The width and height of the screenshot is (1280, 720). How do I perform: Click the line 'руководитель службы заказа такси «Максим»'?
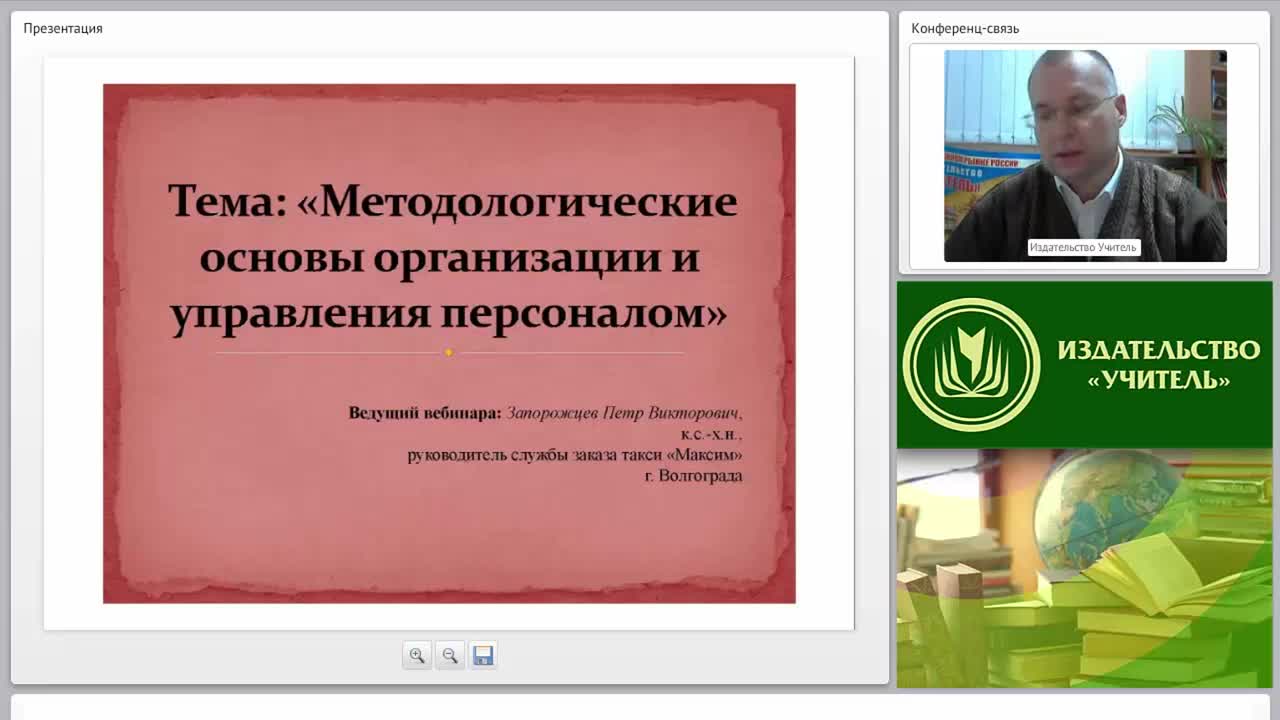[575, 455]
